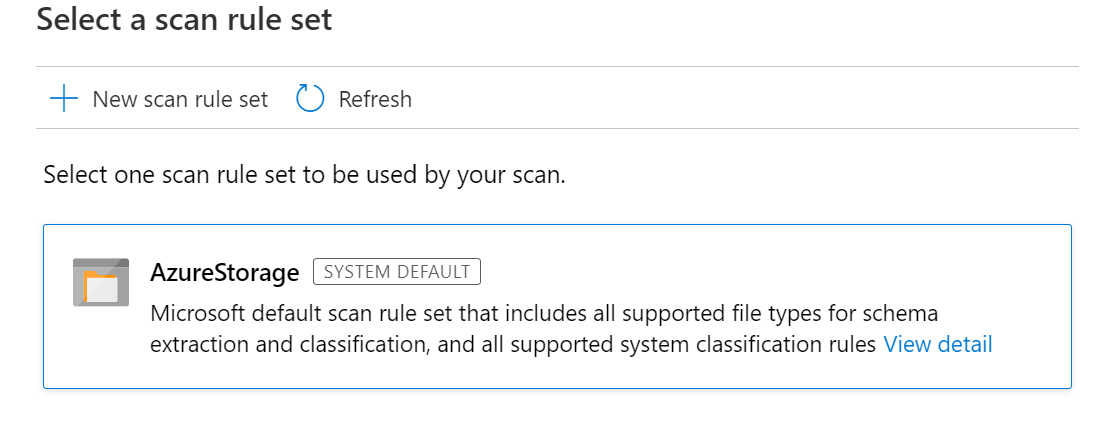Click the AzureStorage storage icon
Image resolution: width=1114 pixels, height=445 pixels.
101,283
